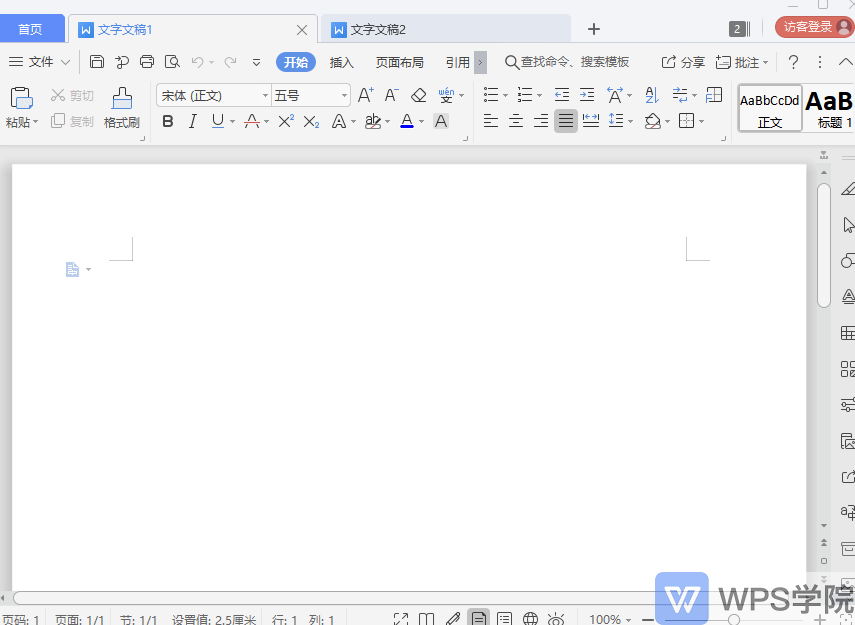
Task: Clear formatting with the eraser icon
Action: tap(420, 95)
